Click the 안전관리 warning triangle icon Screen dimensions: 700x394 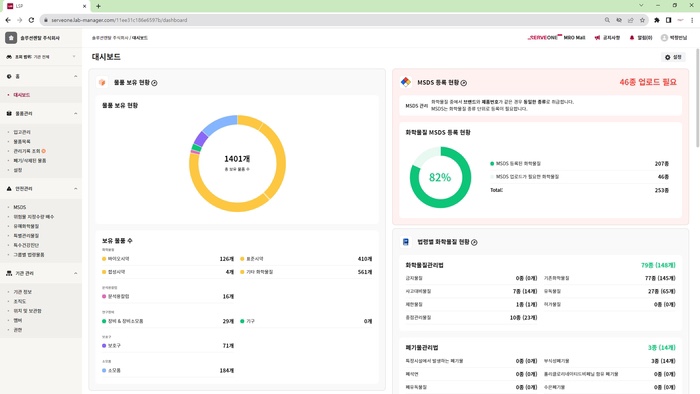pos(9,189)
